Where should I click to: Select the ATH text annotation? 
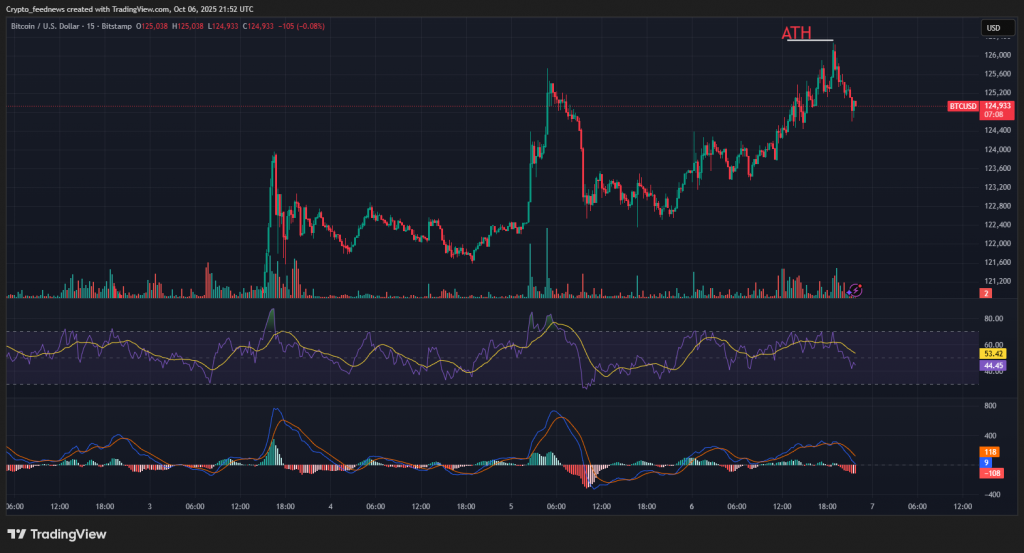[796, 34]
